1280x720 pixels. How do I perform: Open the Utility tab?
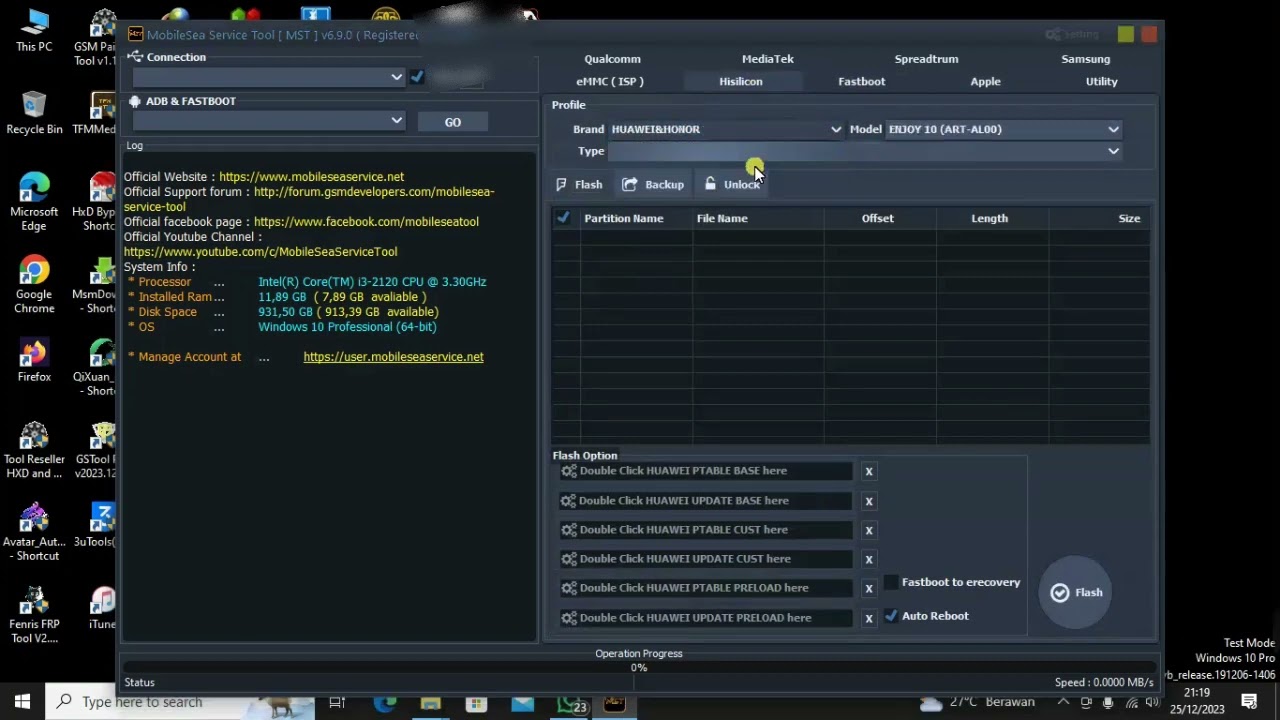point(1102,81)
